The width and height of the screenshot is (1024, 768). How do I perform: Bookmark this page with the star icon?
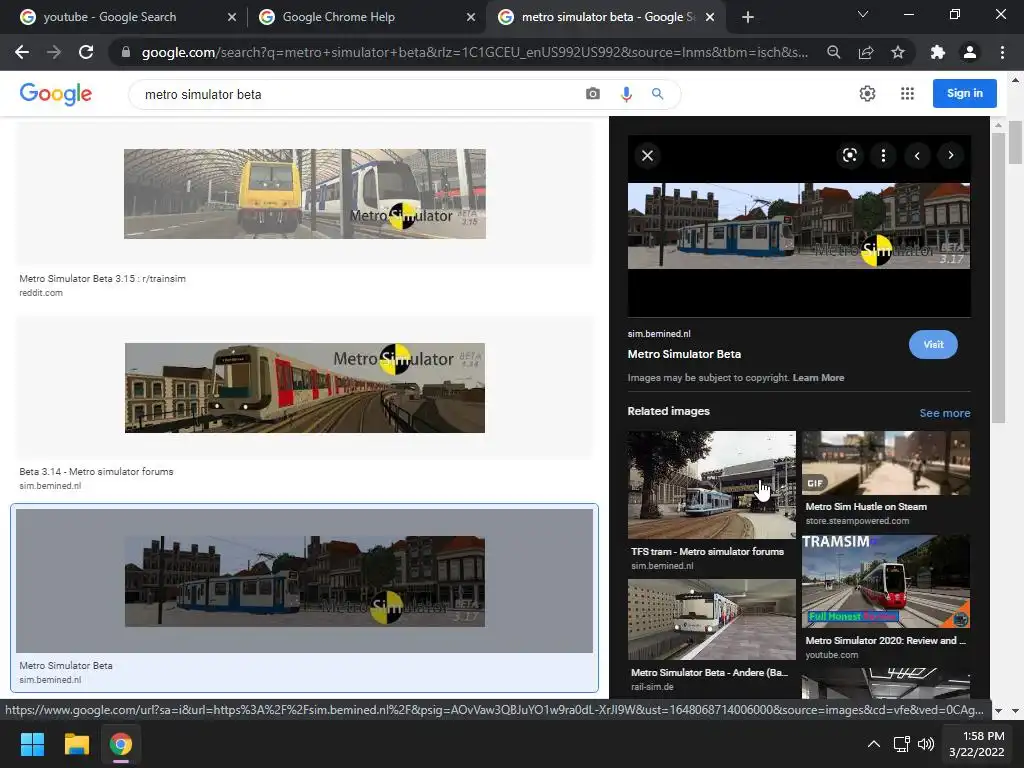(898, 52)
